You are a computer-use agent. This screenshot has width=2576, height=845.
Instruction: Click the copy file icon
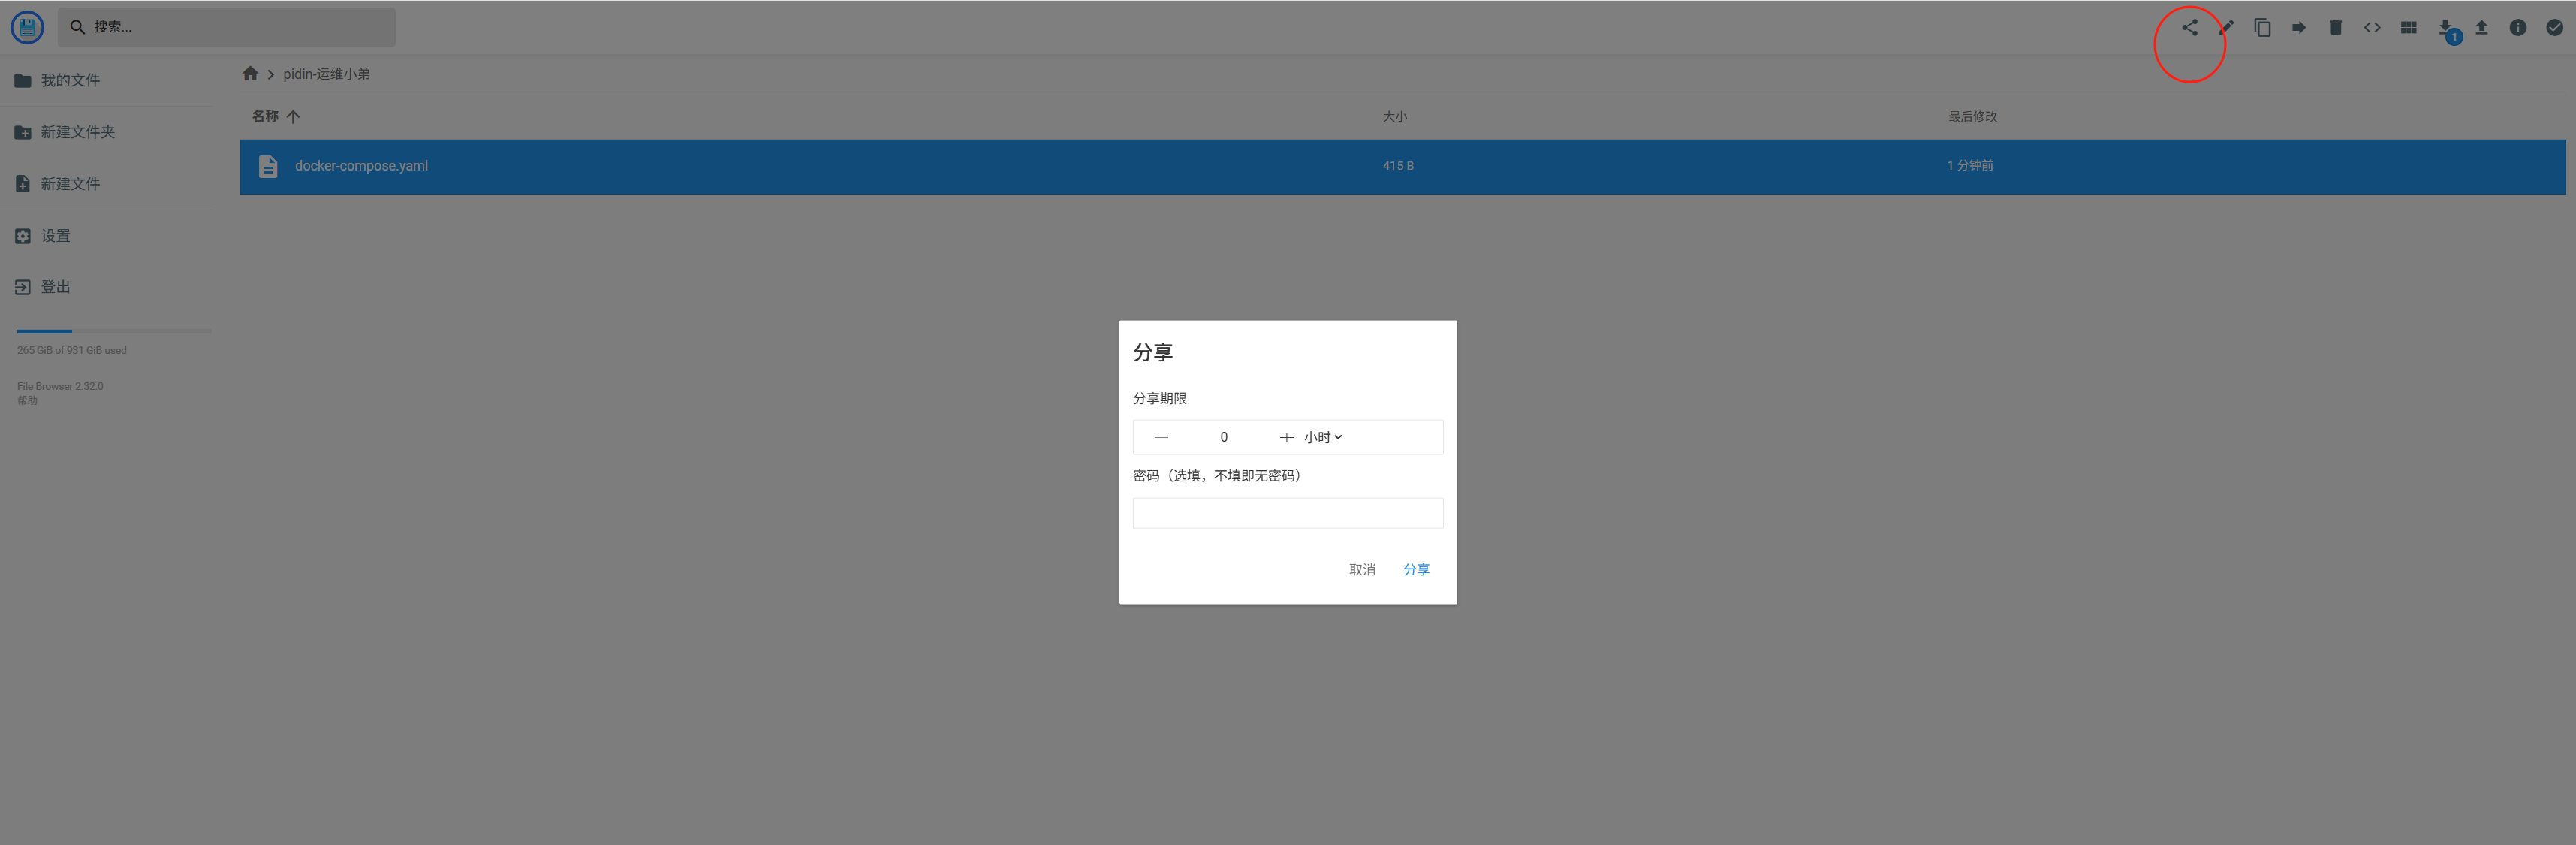click(2262, 28)
